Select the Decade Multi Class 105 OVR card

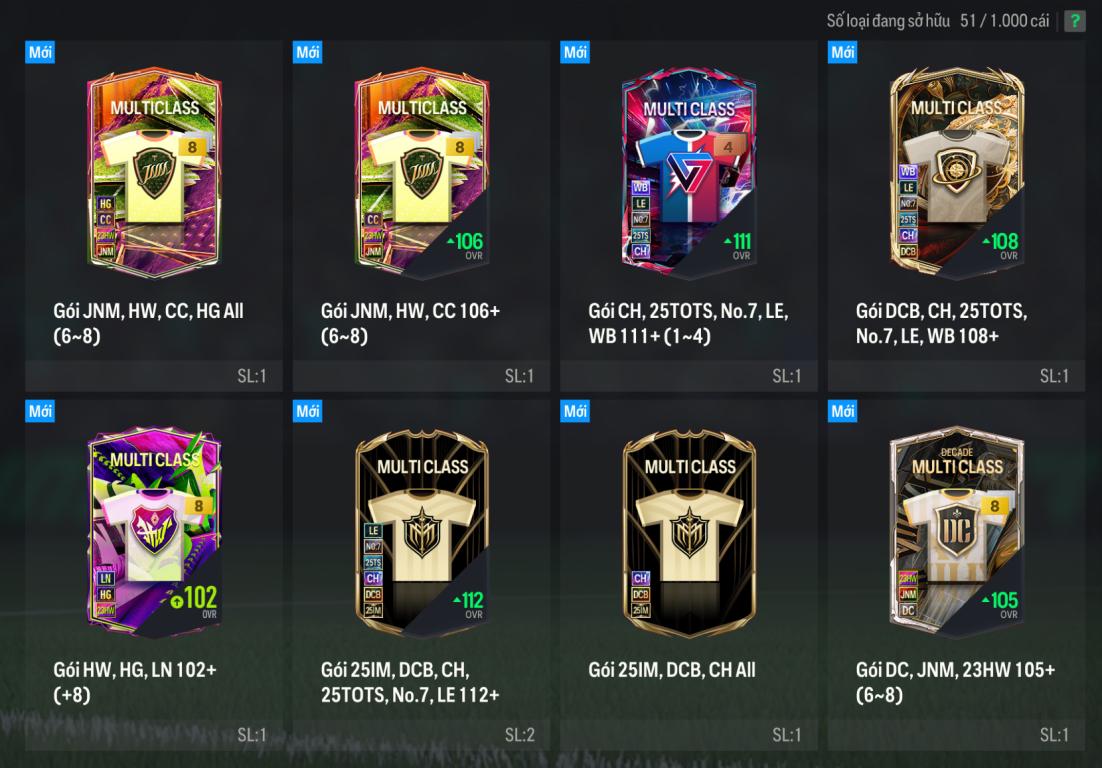pos(956,532)
